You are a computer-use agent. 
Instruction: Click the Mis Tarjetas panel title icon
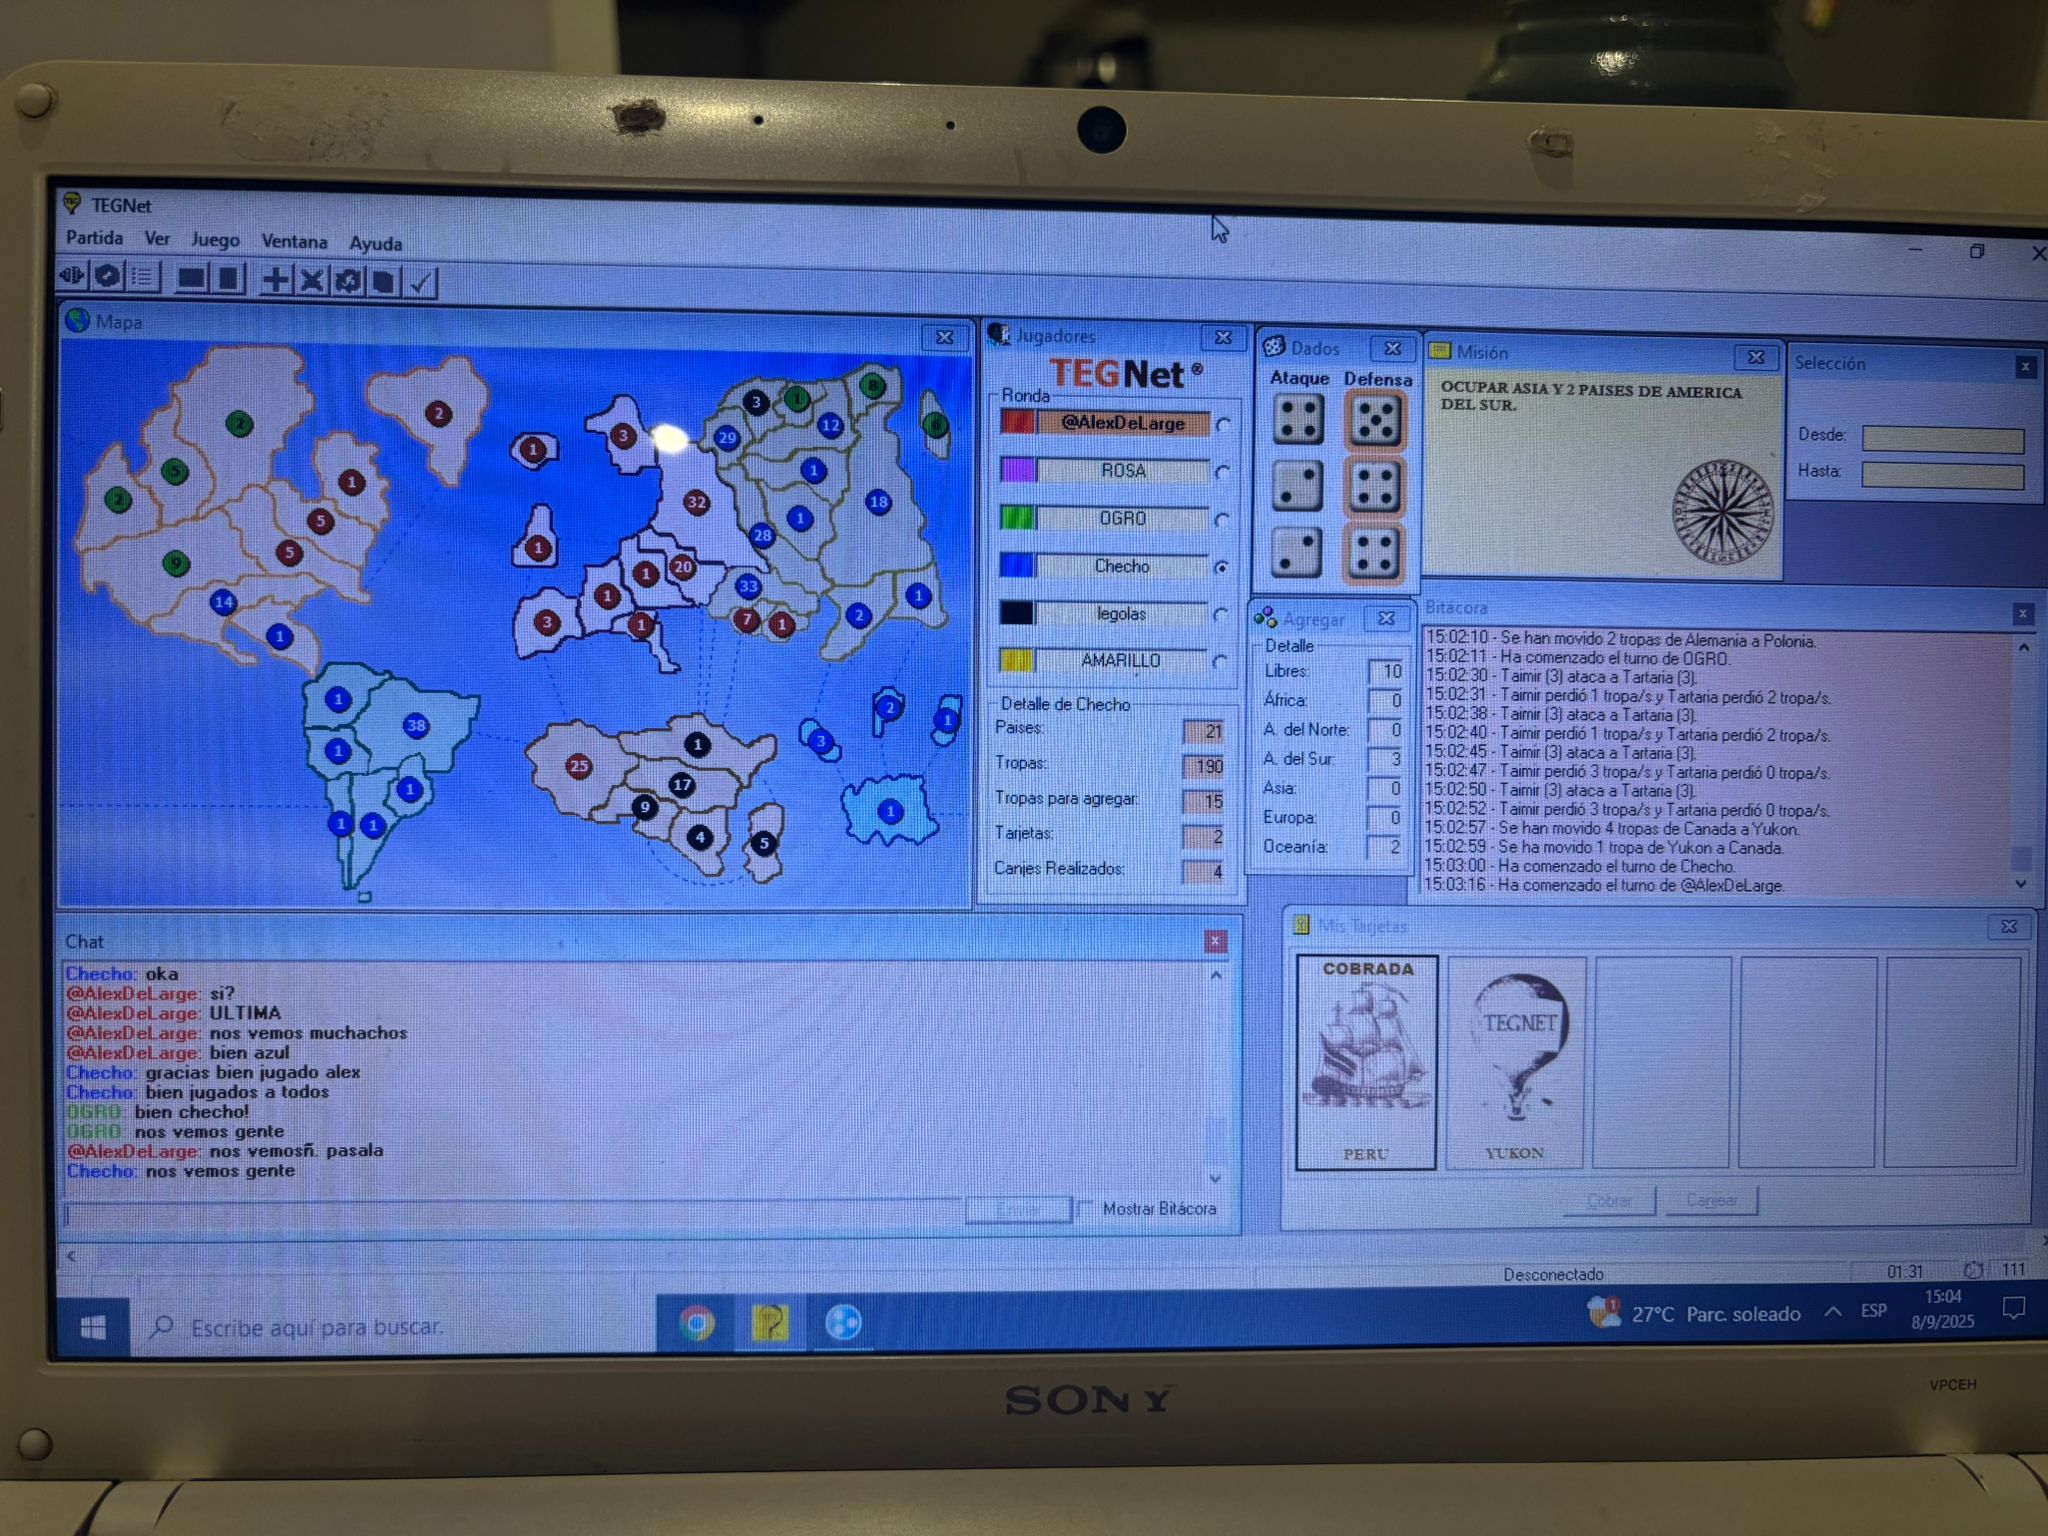coord(1301,924)
